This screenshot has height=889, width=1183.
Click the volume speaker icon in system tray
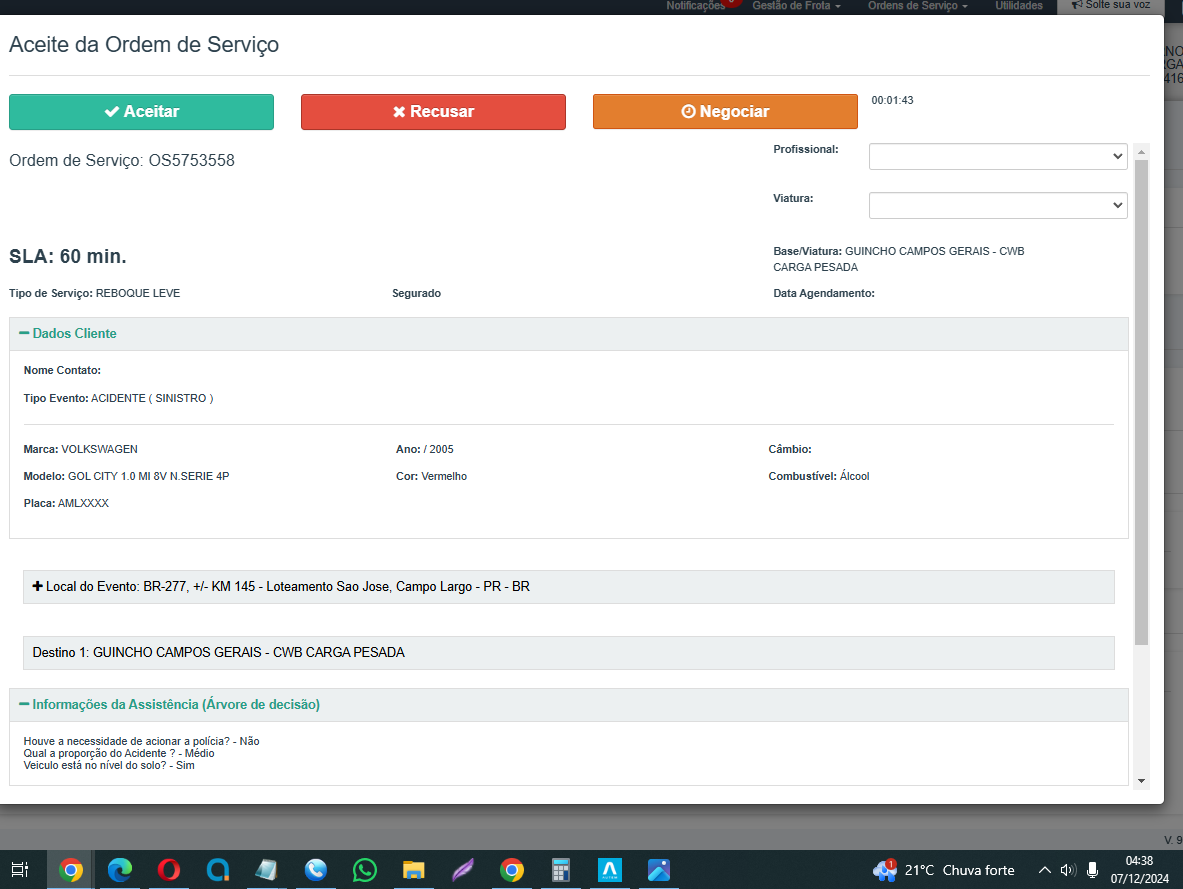pyautogui.click(x=1068, y=870)
